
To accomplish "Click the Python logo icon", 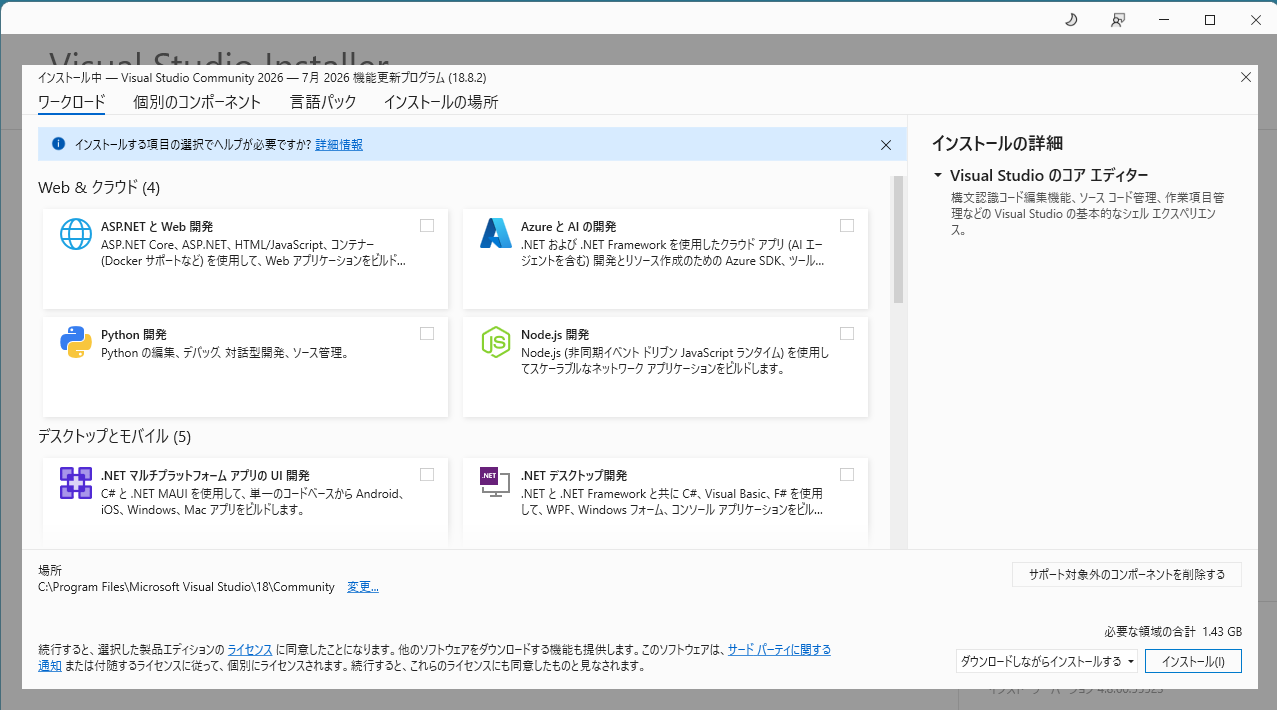I will point(76,341).
